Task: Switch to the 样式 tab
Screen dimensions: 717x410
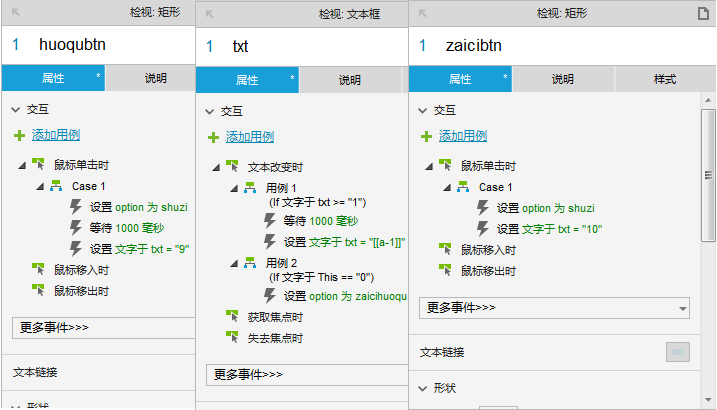Action: click(665, 79)
